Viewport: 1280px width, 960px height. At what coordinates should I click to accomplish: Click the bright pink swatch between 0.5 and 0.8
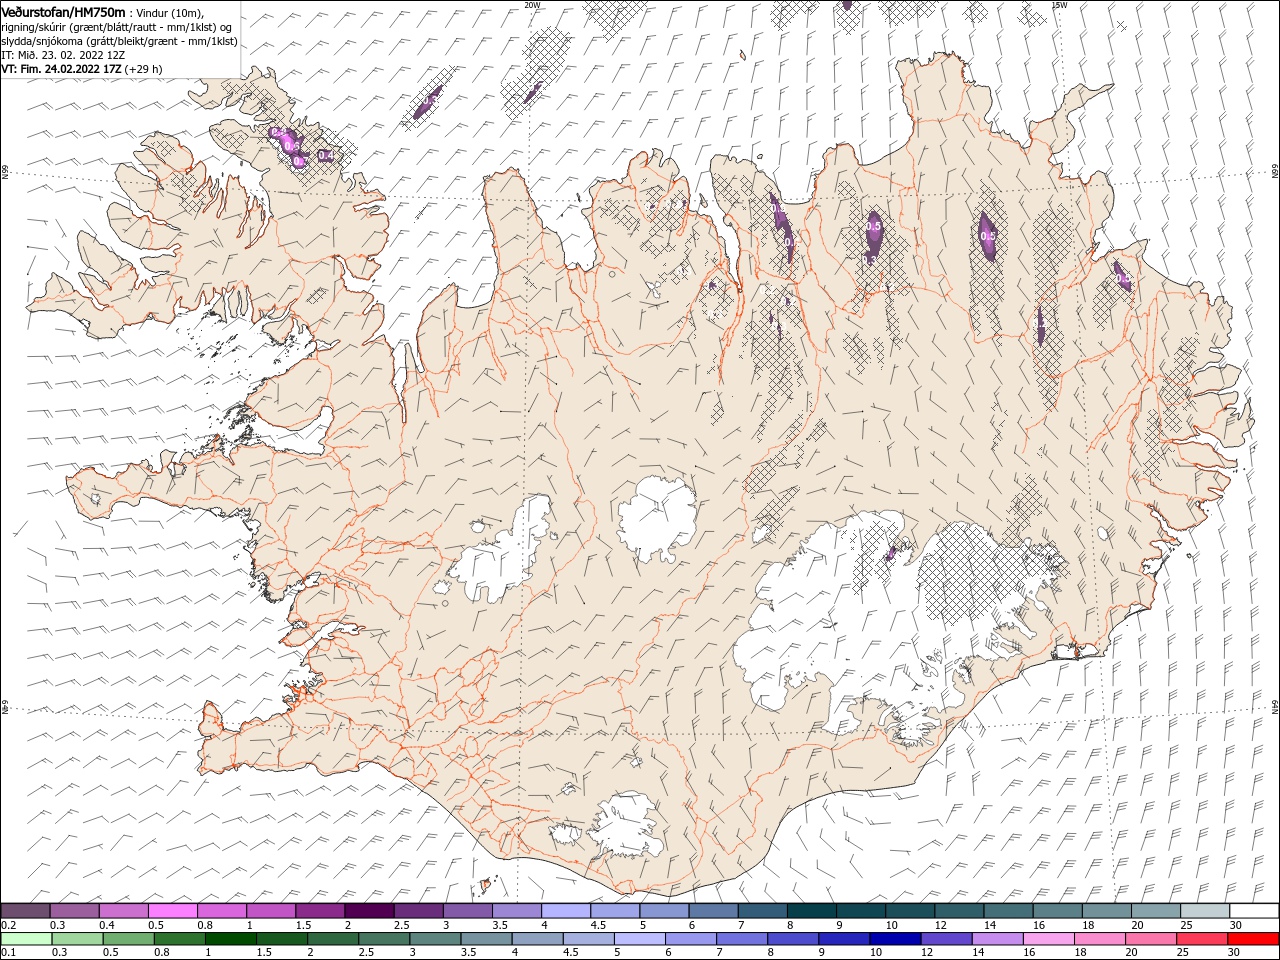point(172,911)
